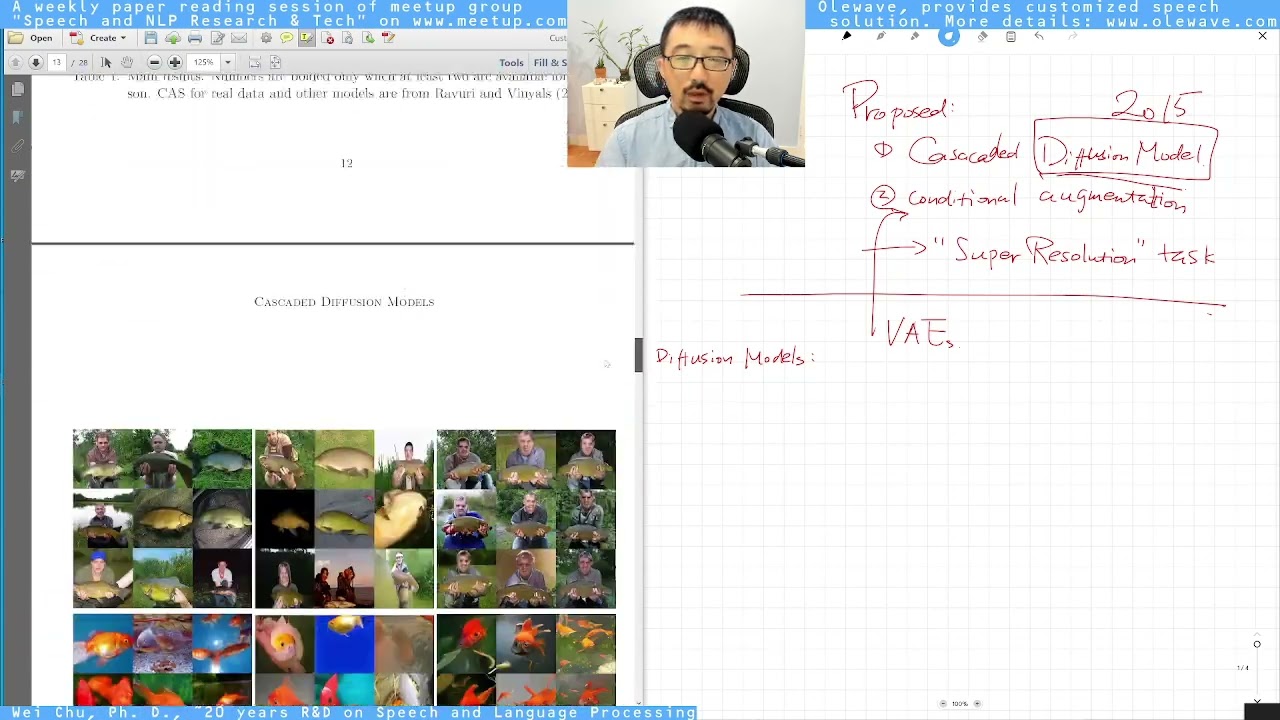
Task: Zoom out the whiteboard canvas
Action: tap(943, 704)
